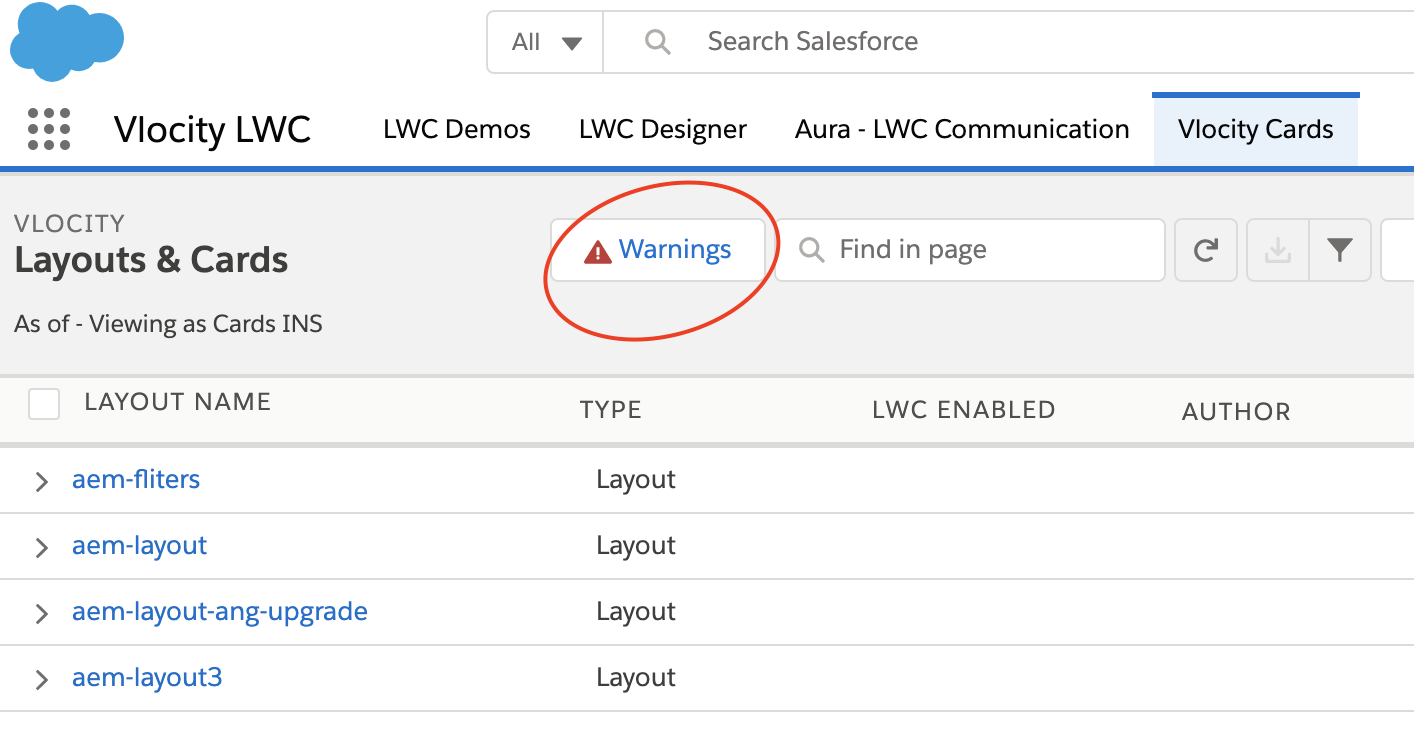Viewport: 1414px width, 732px height.
Task: Click the Warnings button
Action: pyautogui.click(x=658, y=250)
